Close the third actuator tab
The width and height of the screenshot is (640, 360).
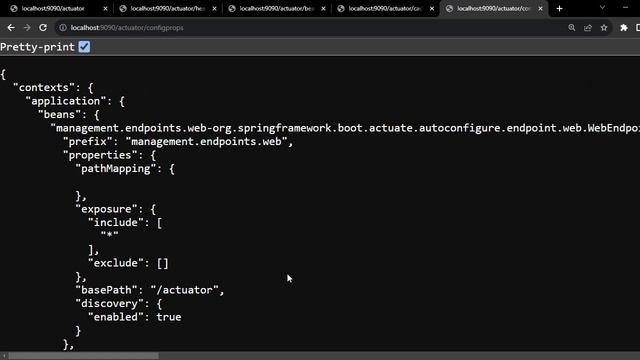coord(323,9)
